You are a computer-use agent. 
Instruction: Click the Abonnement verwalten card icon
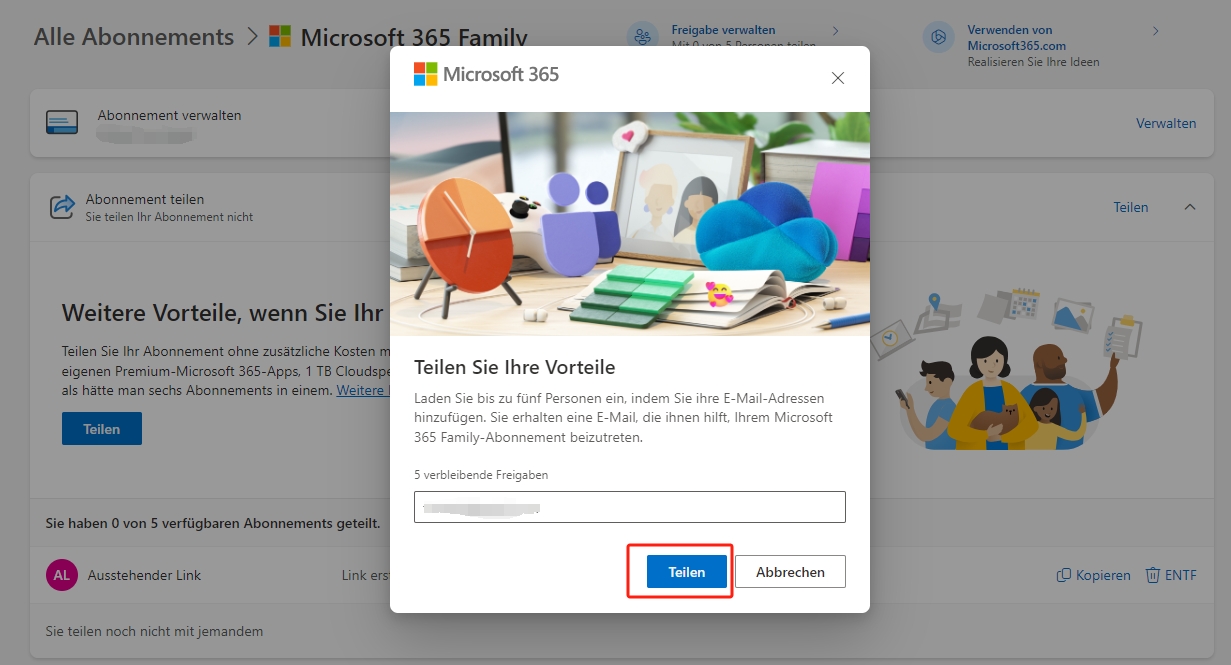[62, 123]
